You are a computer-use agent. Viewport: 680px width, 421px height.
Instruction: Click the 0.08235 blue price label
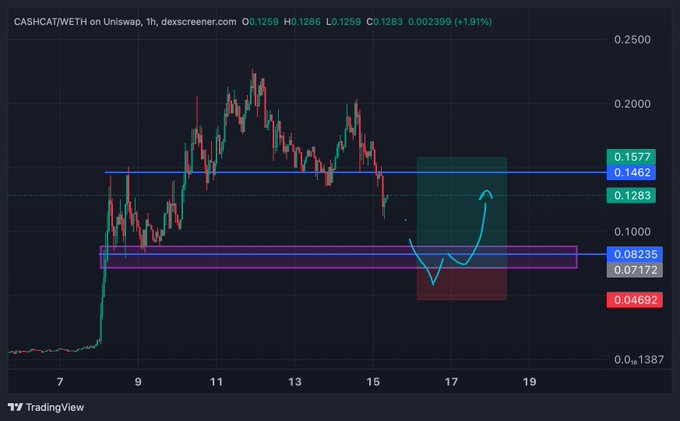(634, 254)
